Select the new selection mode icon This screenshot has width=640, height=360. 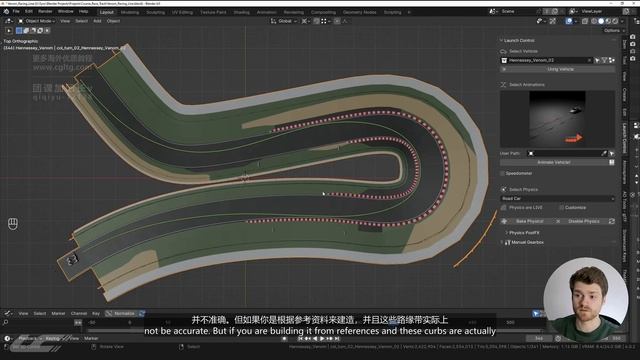click(x=19, y=31)
